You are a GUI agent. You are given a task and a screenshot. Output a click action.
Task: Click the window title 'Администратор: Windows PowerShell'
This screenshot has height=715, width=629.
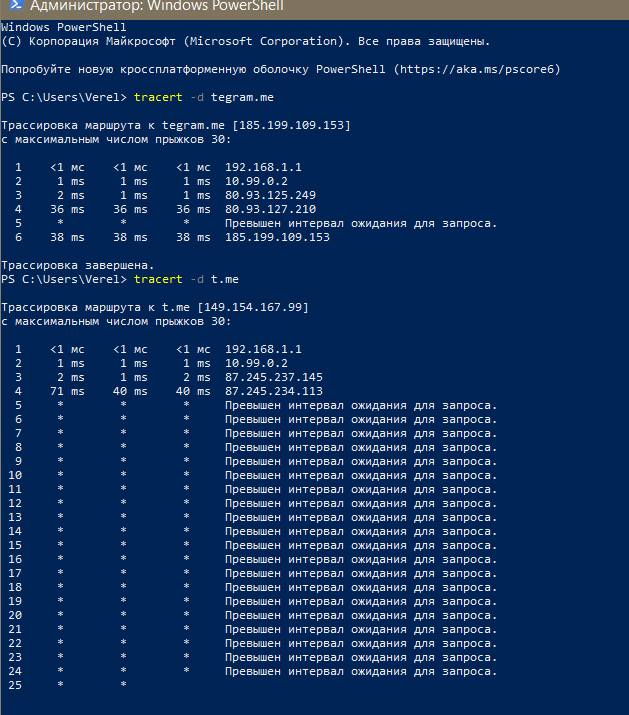[x=157, y=6]
